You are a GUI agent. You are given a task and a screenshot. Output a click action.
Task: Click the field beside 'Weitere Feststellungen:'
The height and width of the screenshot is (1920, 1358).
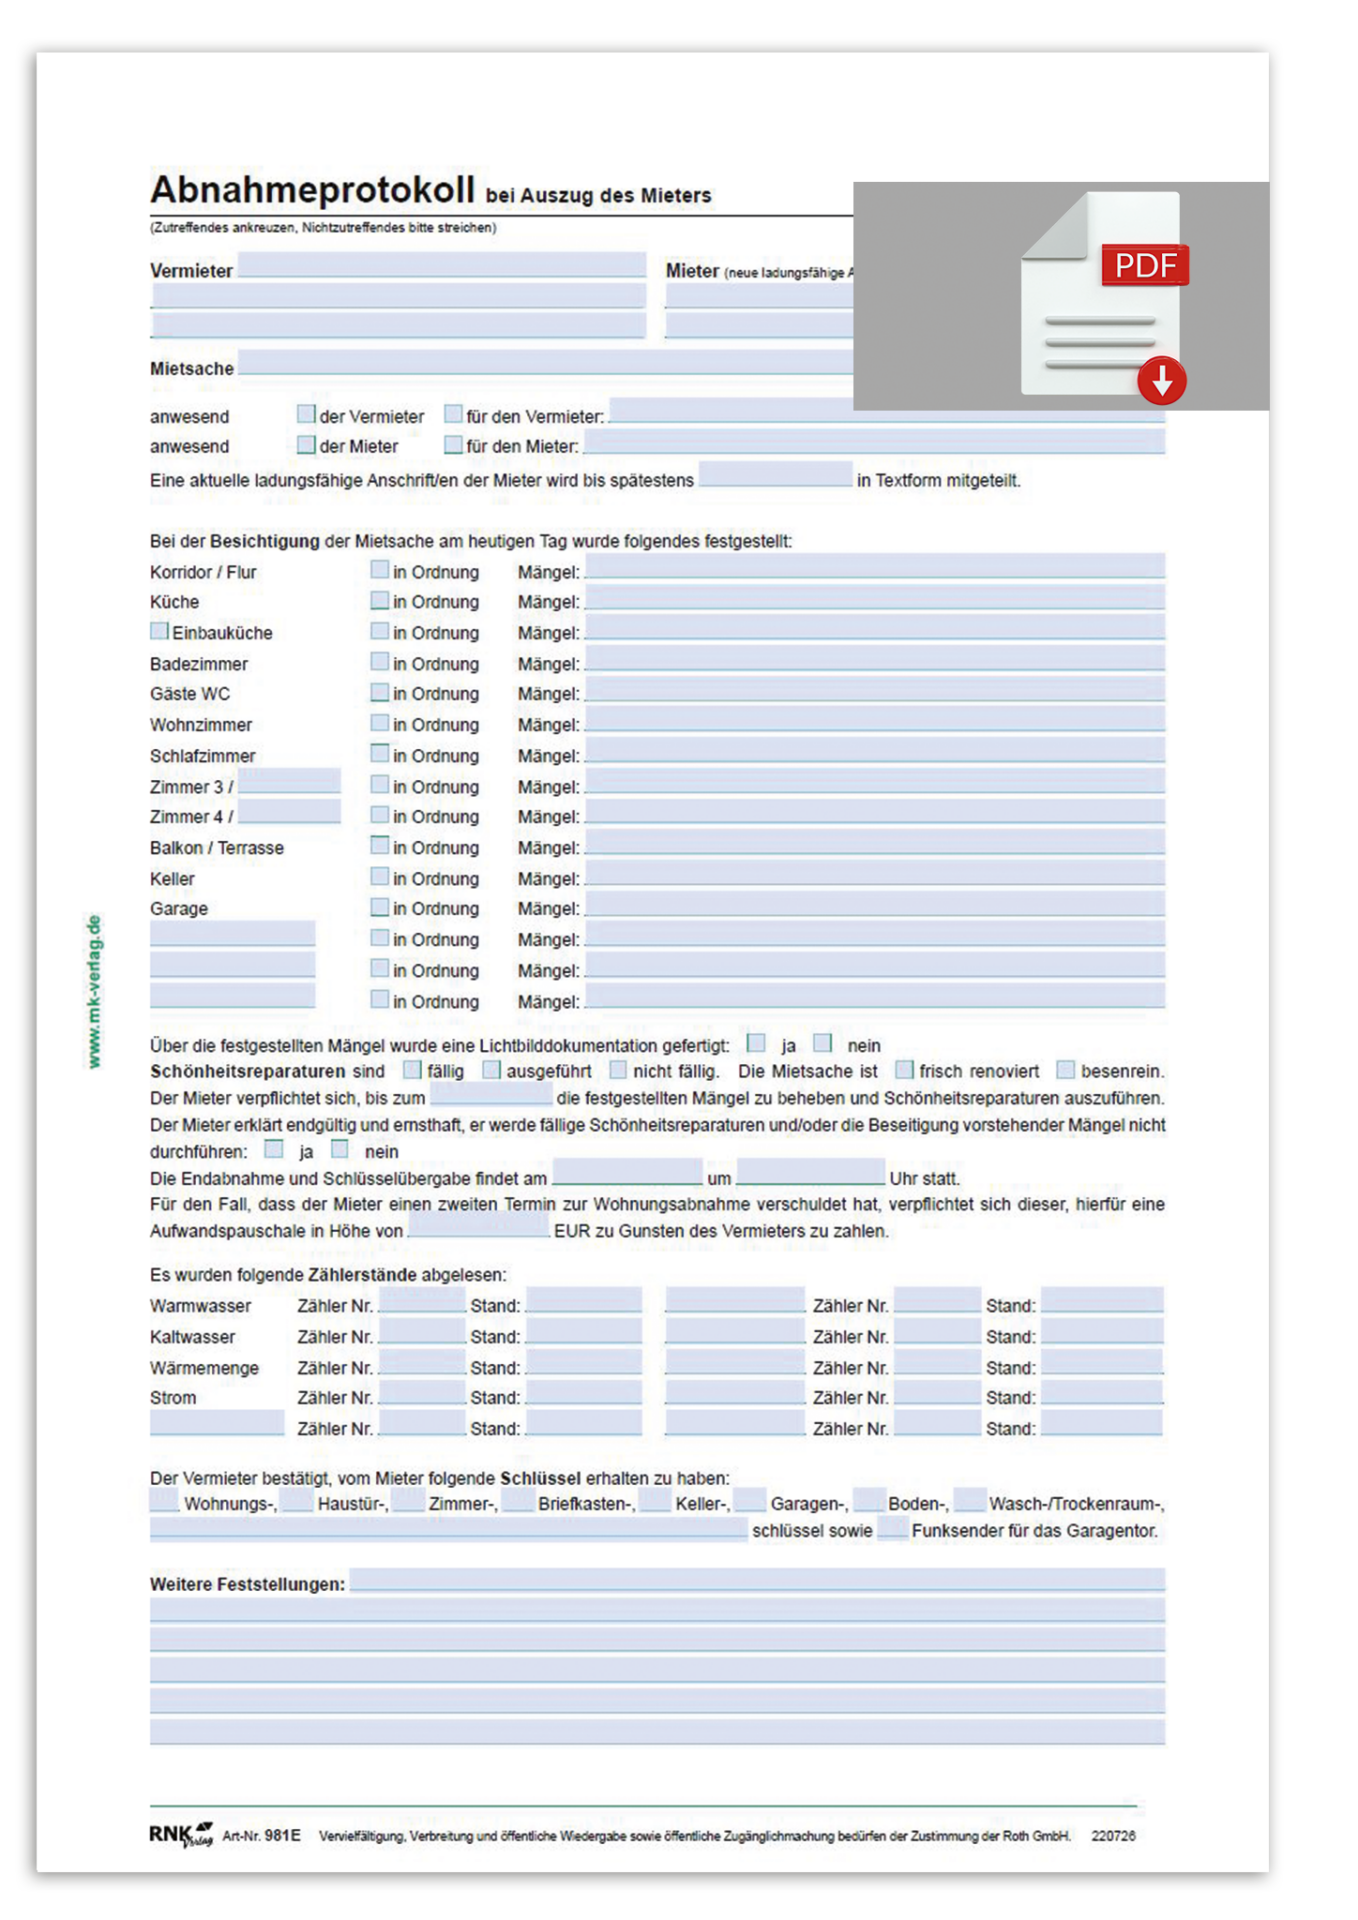[757, 1579]
